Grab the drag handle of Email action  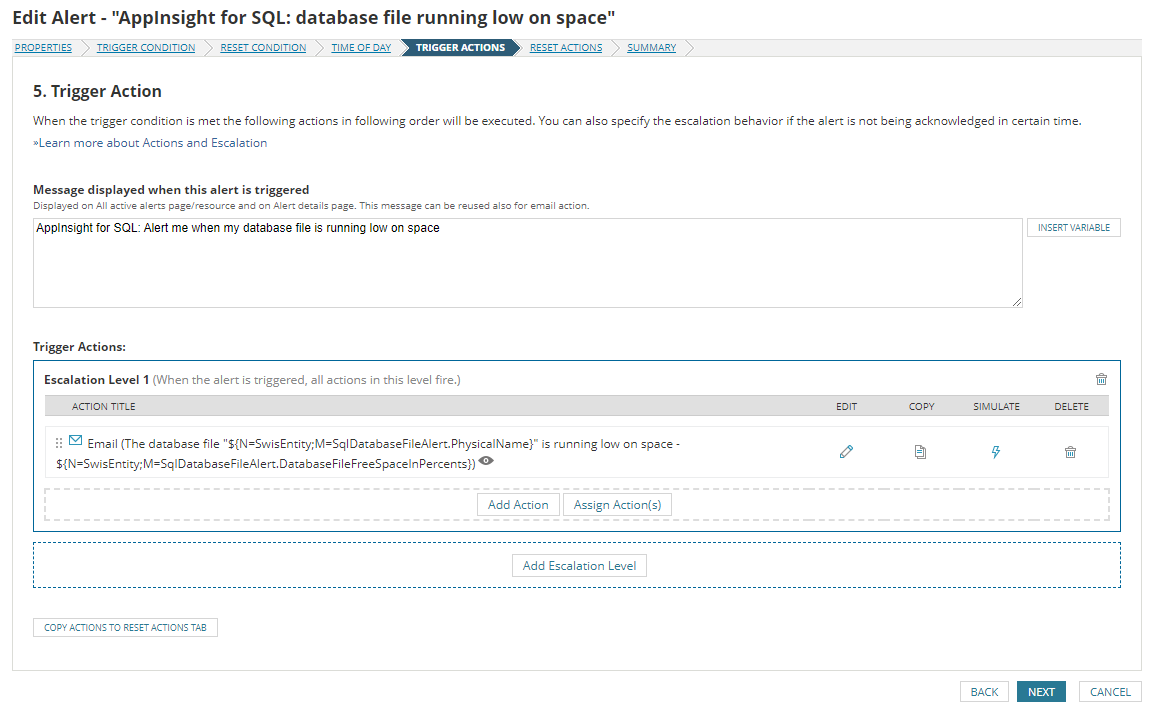click(59, 443)
